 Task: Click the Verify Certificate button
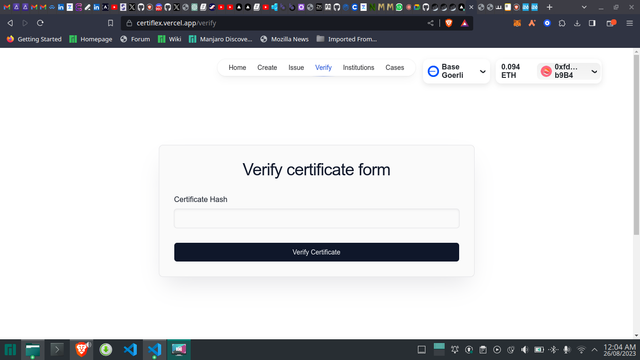316,252
